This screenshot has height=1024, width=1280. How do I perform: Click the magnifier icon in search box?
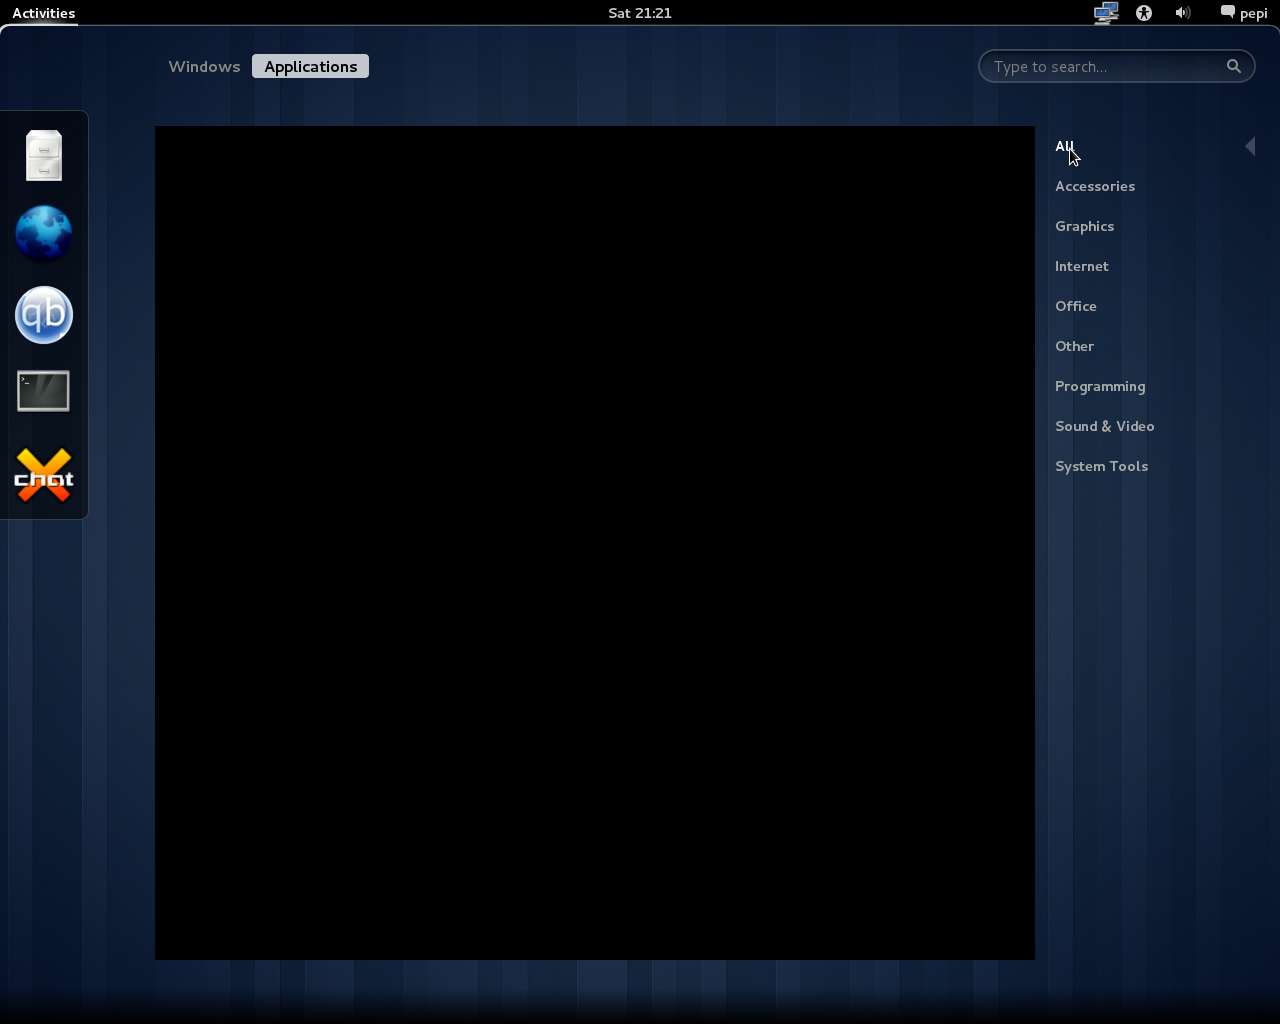[1234, 66]
